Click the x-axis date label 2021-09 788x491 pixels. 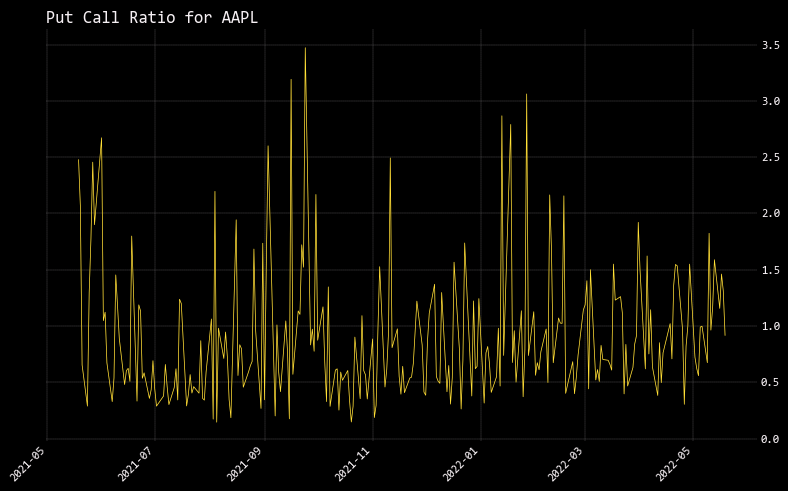[246, 463]
